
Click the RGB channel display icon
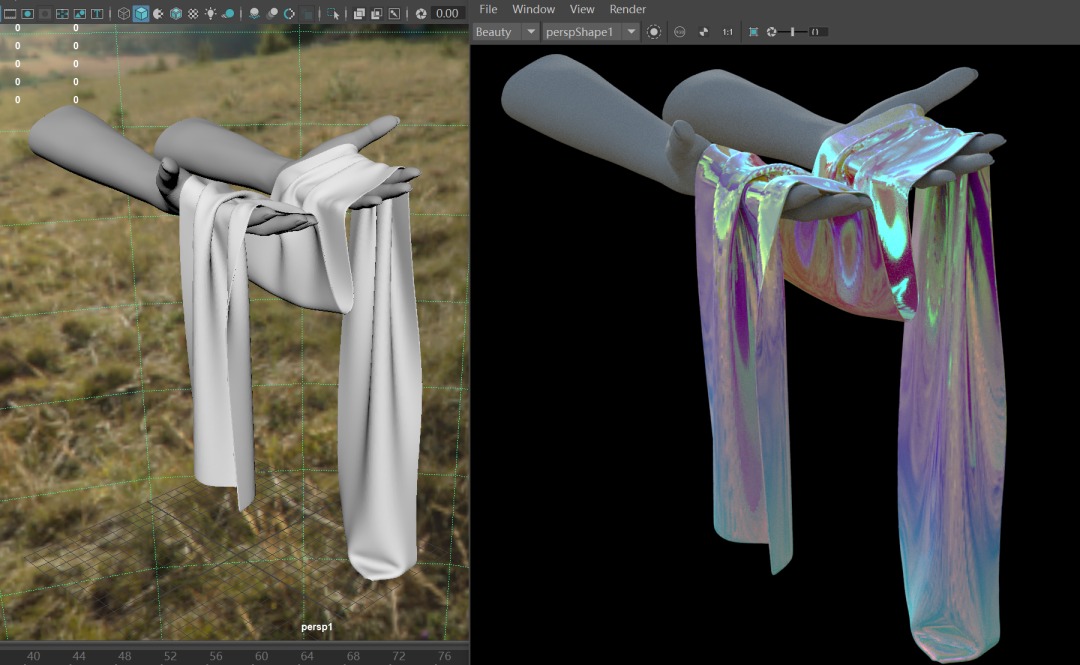(x=679, y=32)
